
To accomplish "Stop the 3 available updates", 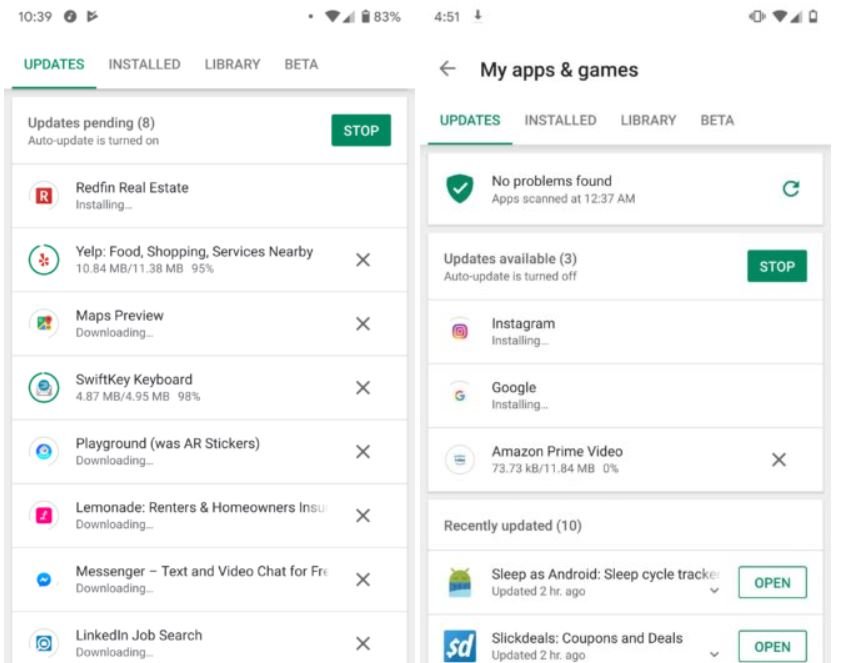I will [777, 267].
